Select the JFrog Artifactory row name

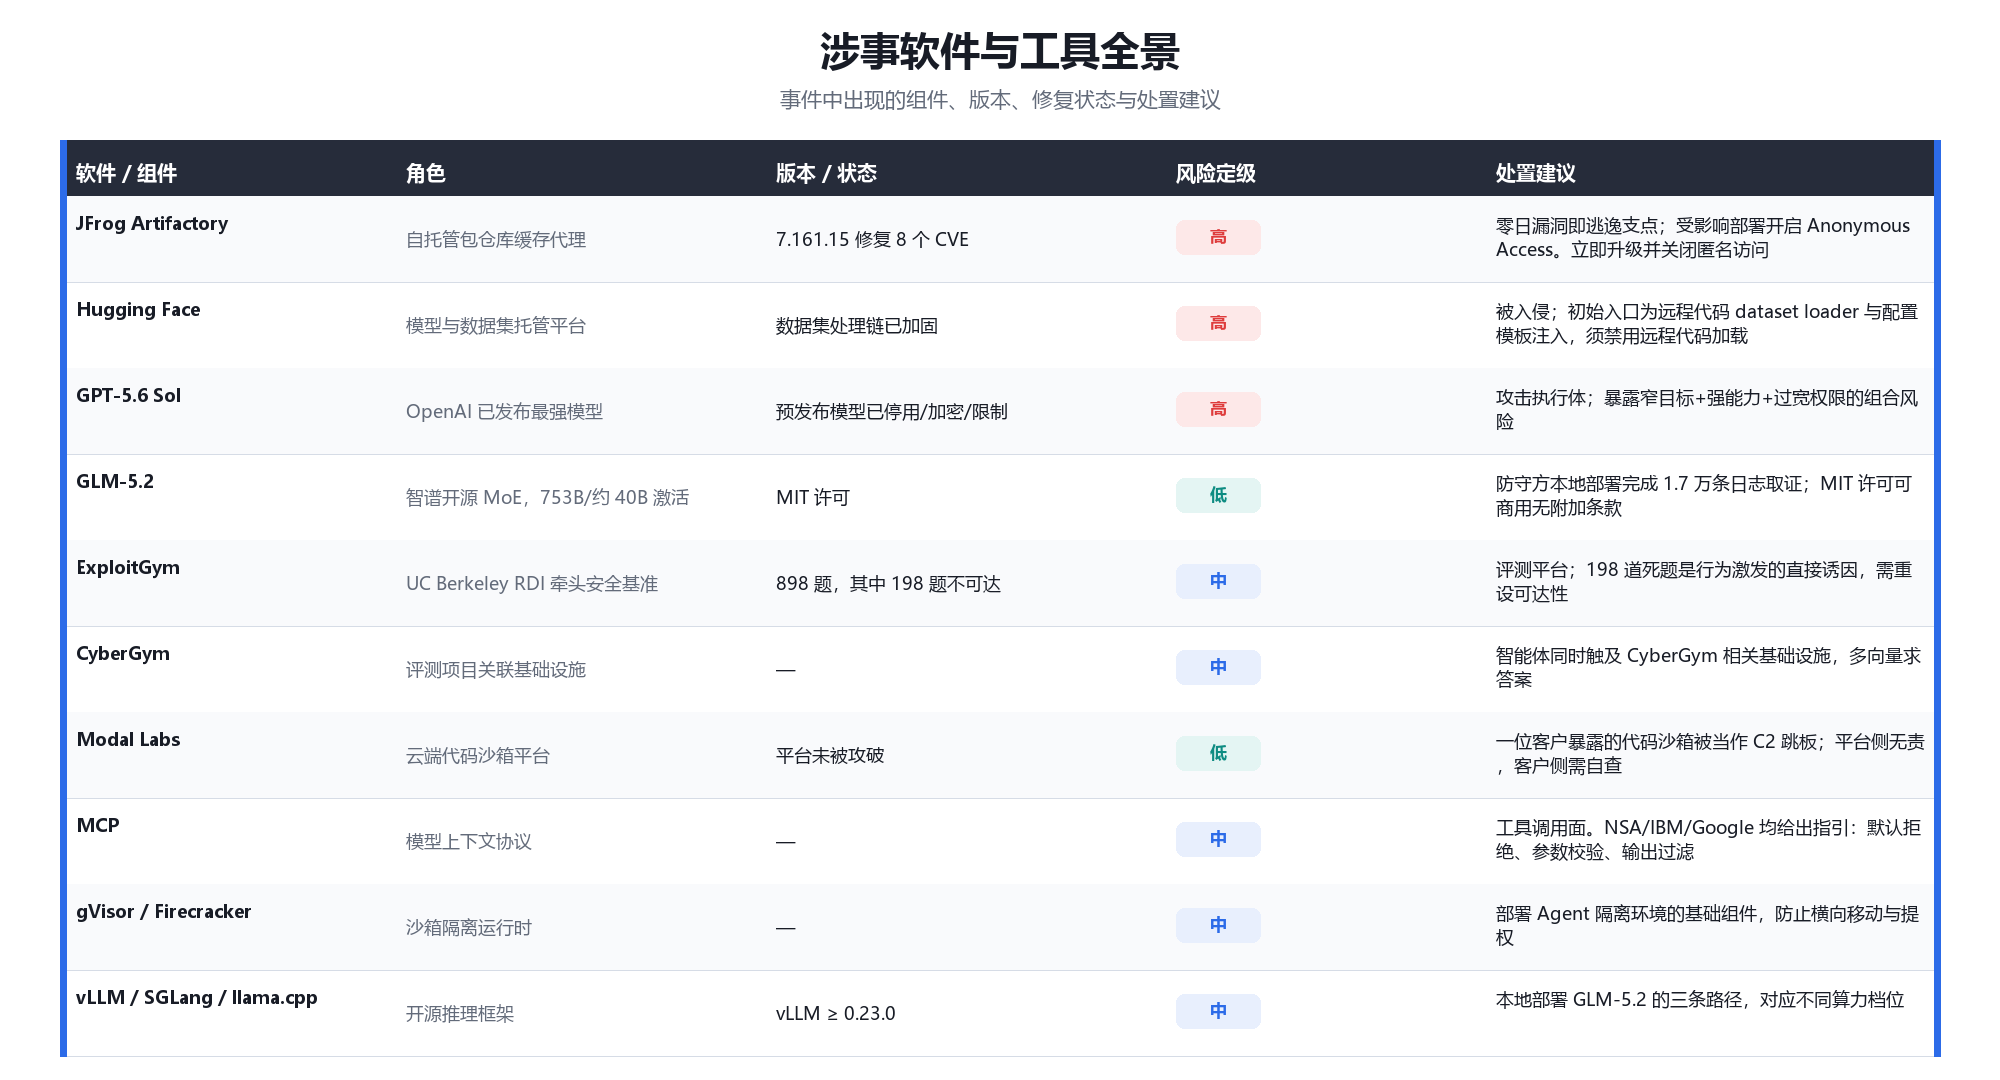click(x=152, y=223)
